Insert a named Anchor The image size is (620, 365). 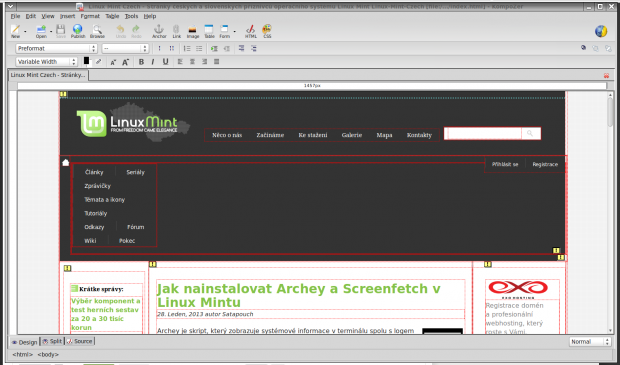coord(159,31)
